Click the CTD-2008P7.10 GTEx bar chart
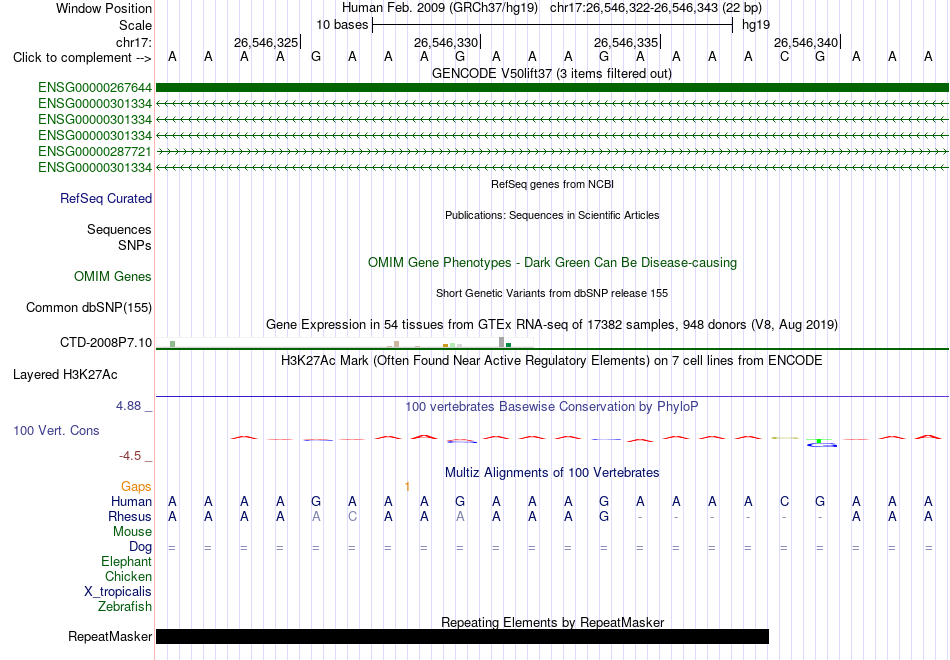Image resolution: width=950 pixels, height=660 pixels. click(x=345, y=342)
